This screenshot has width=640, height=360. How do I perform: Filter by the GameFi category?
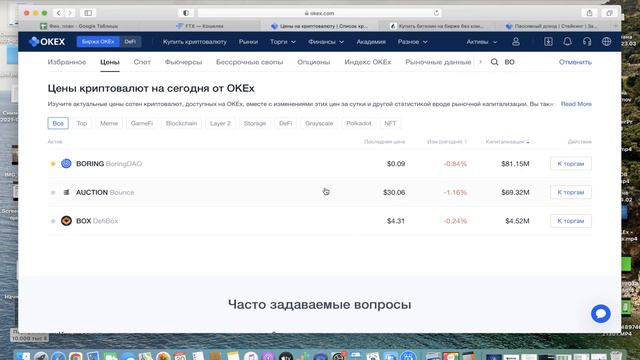click(142, 123)
